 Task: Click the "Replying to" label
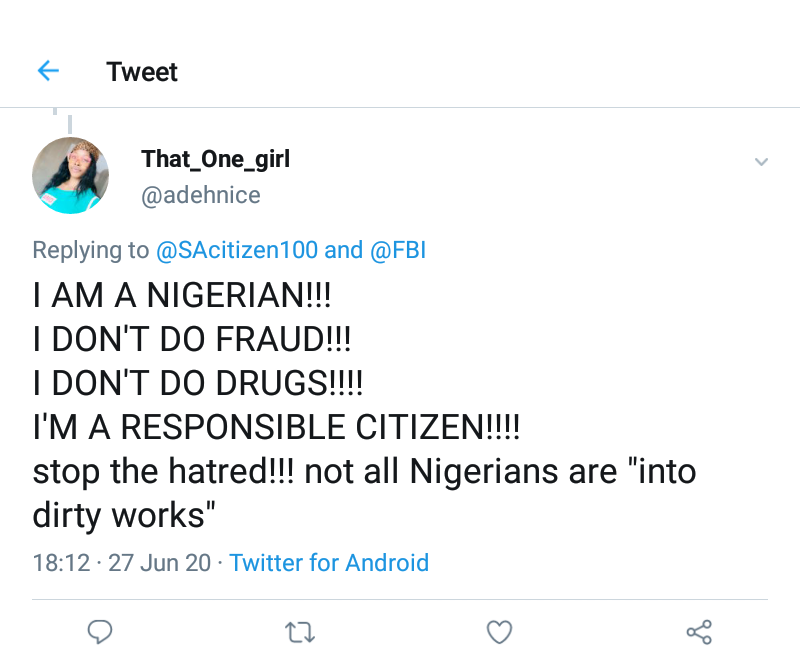pyautogui.click(x=90, y=250)
